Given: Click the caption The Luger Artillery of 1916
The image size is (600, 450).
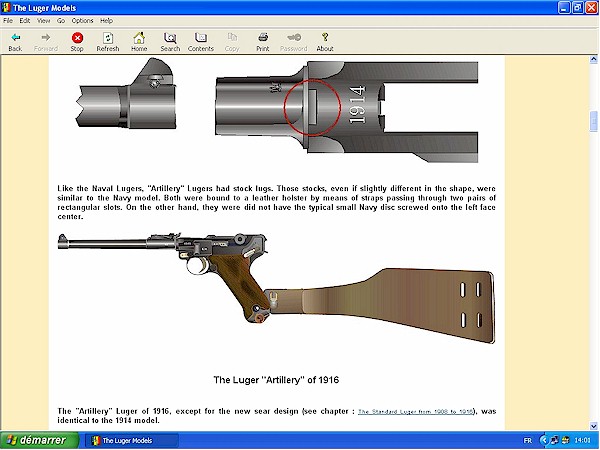Looking at the screenshot, I should click(x=276, y=380).
